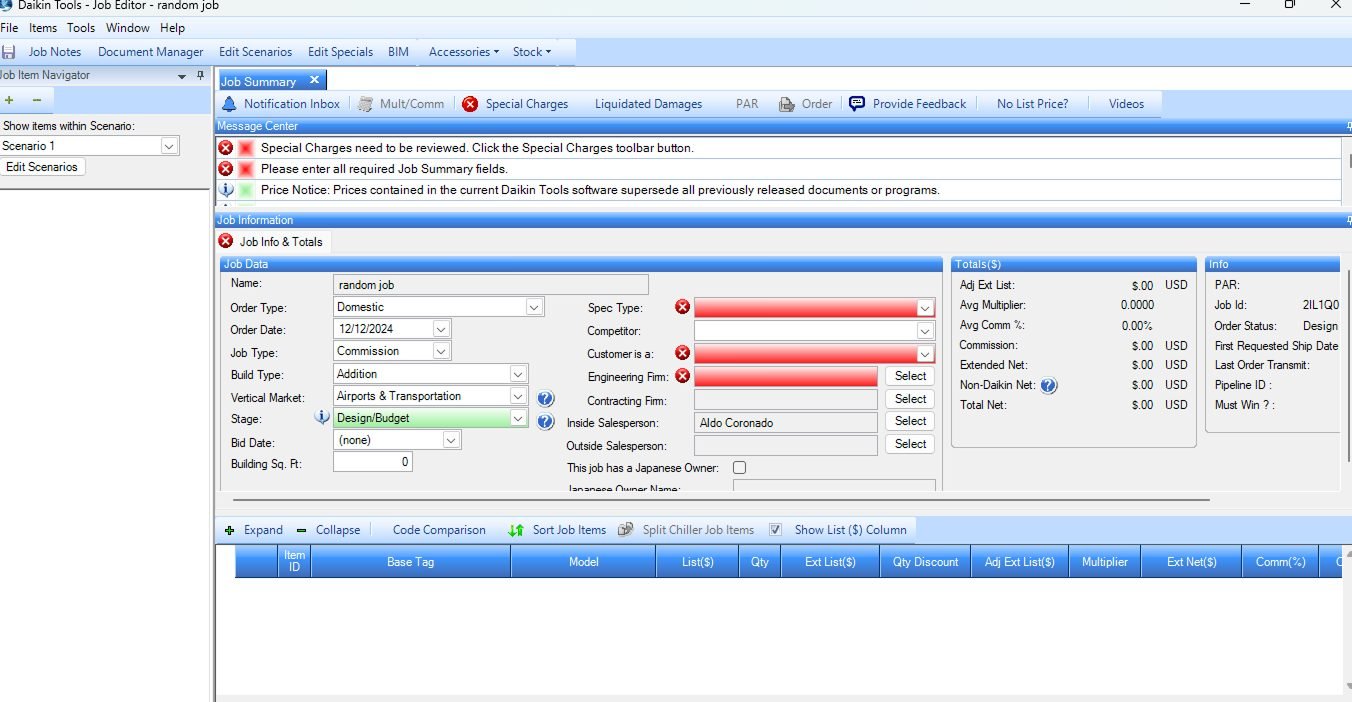Click Vertical Market help question icon
This screenshot has width=1352, height=702.
tap(545, 398)
